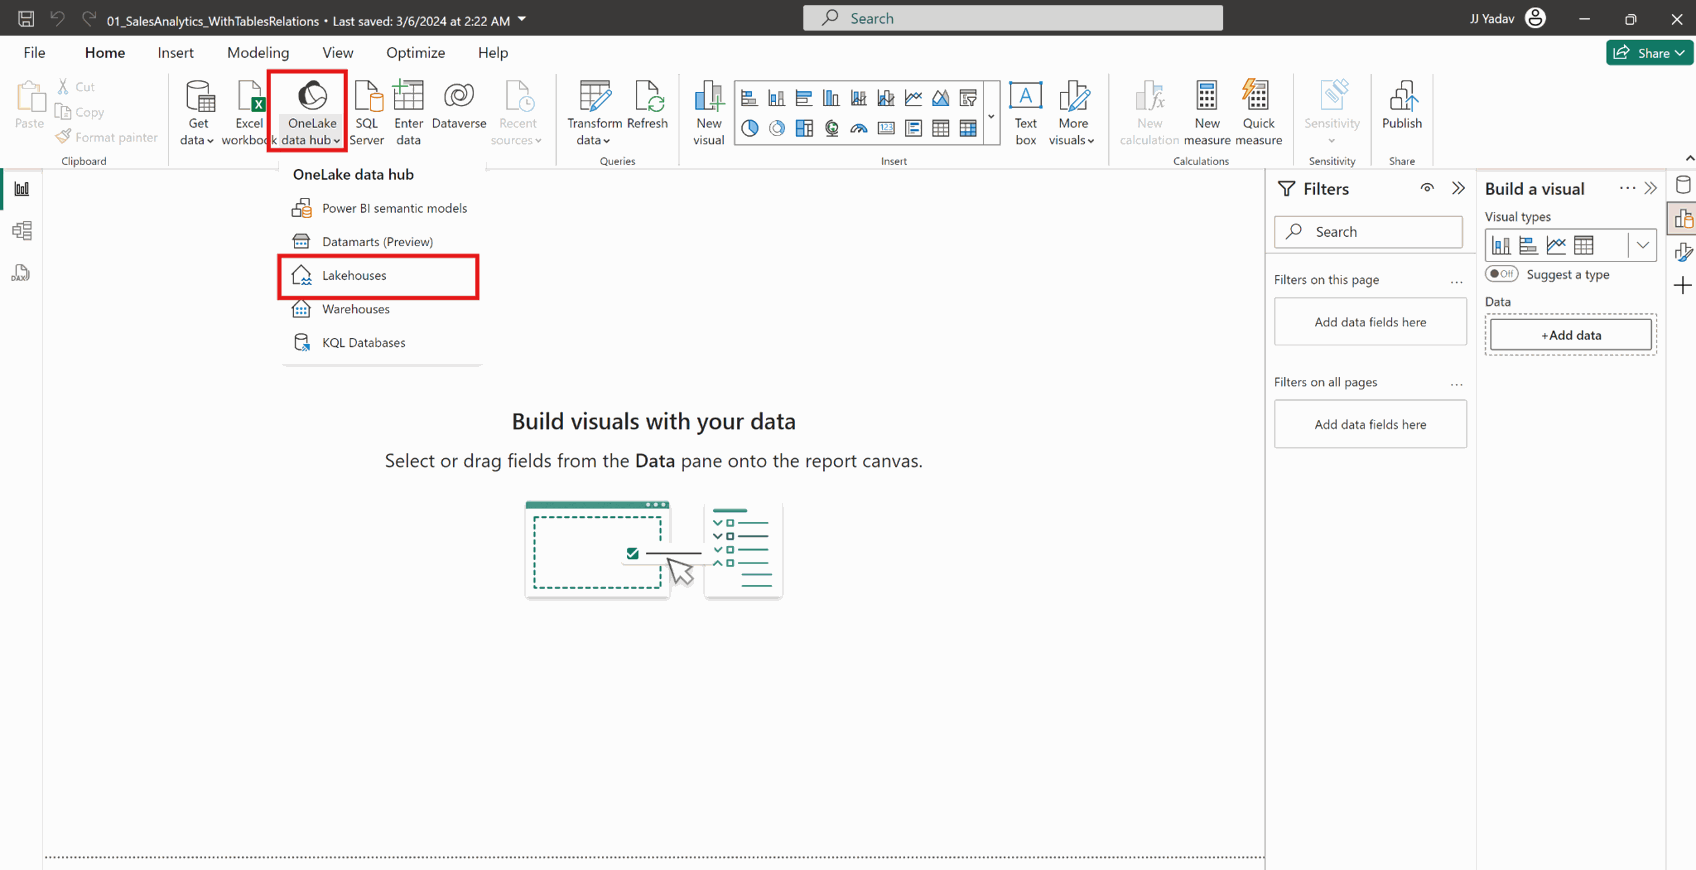Switch to the Modeling ribbon tab
1696x870 pixels.
pos(258,52)
